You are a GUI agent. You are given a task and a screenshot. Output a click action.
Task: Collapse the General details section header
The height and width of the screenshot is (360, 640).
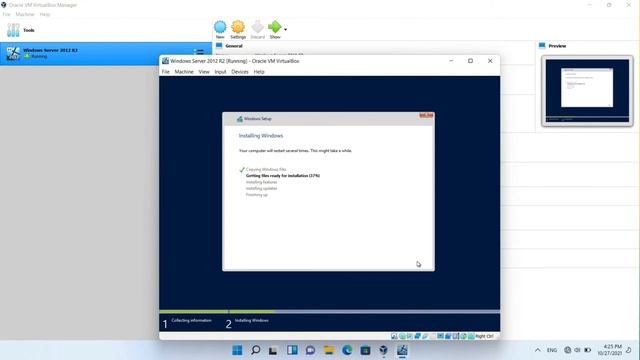pyautogui.click(x=234, y=46)
